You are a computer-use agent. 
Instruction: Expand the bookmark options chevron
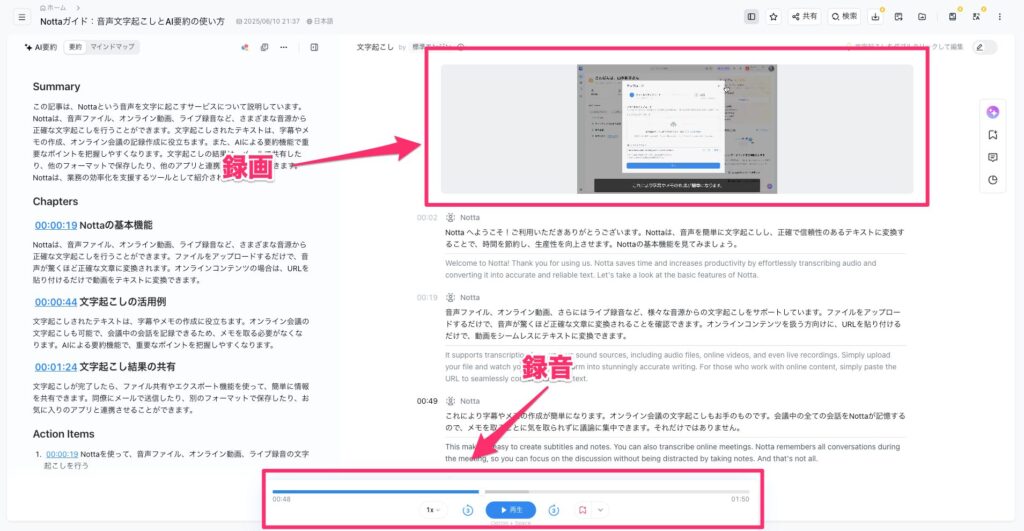600,510
